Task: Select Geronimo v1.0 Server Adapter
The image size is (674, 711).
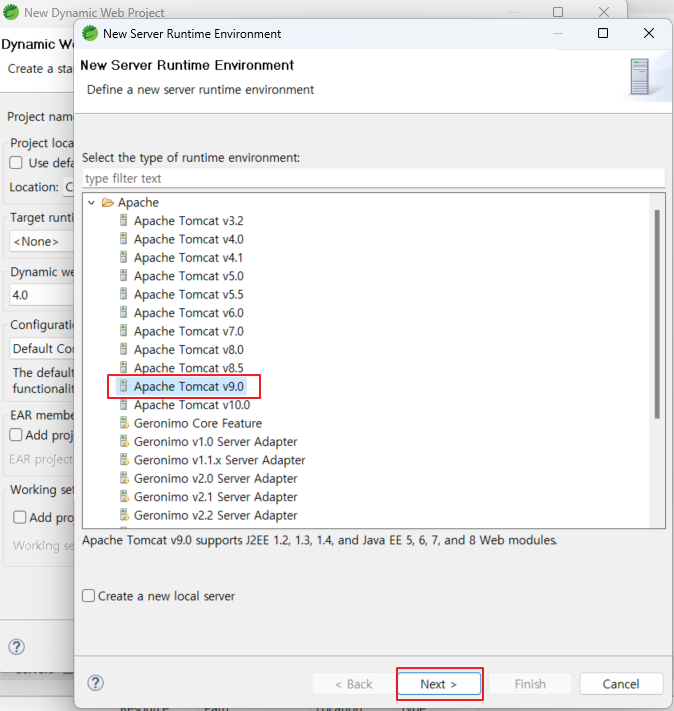Action: (x=215, y=442)
